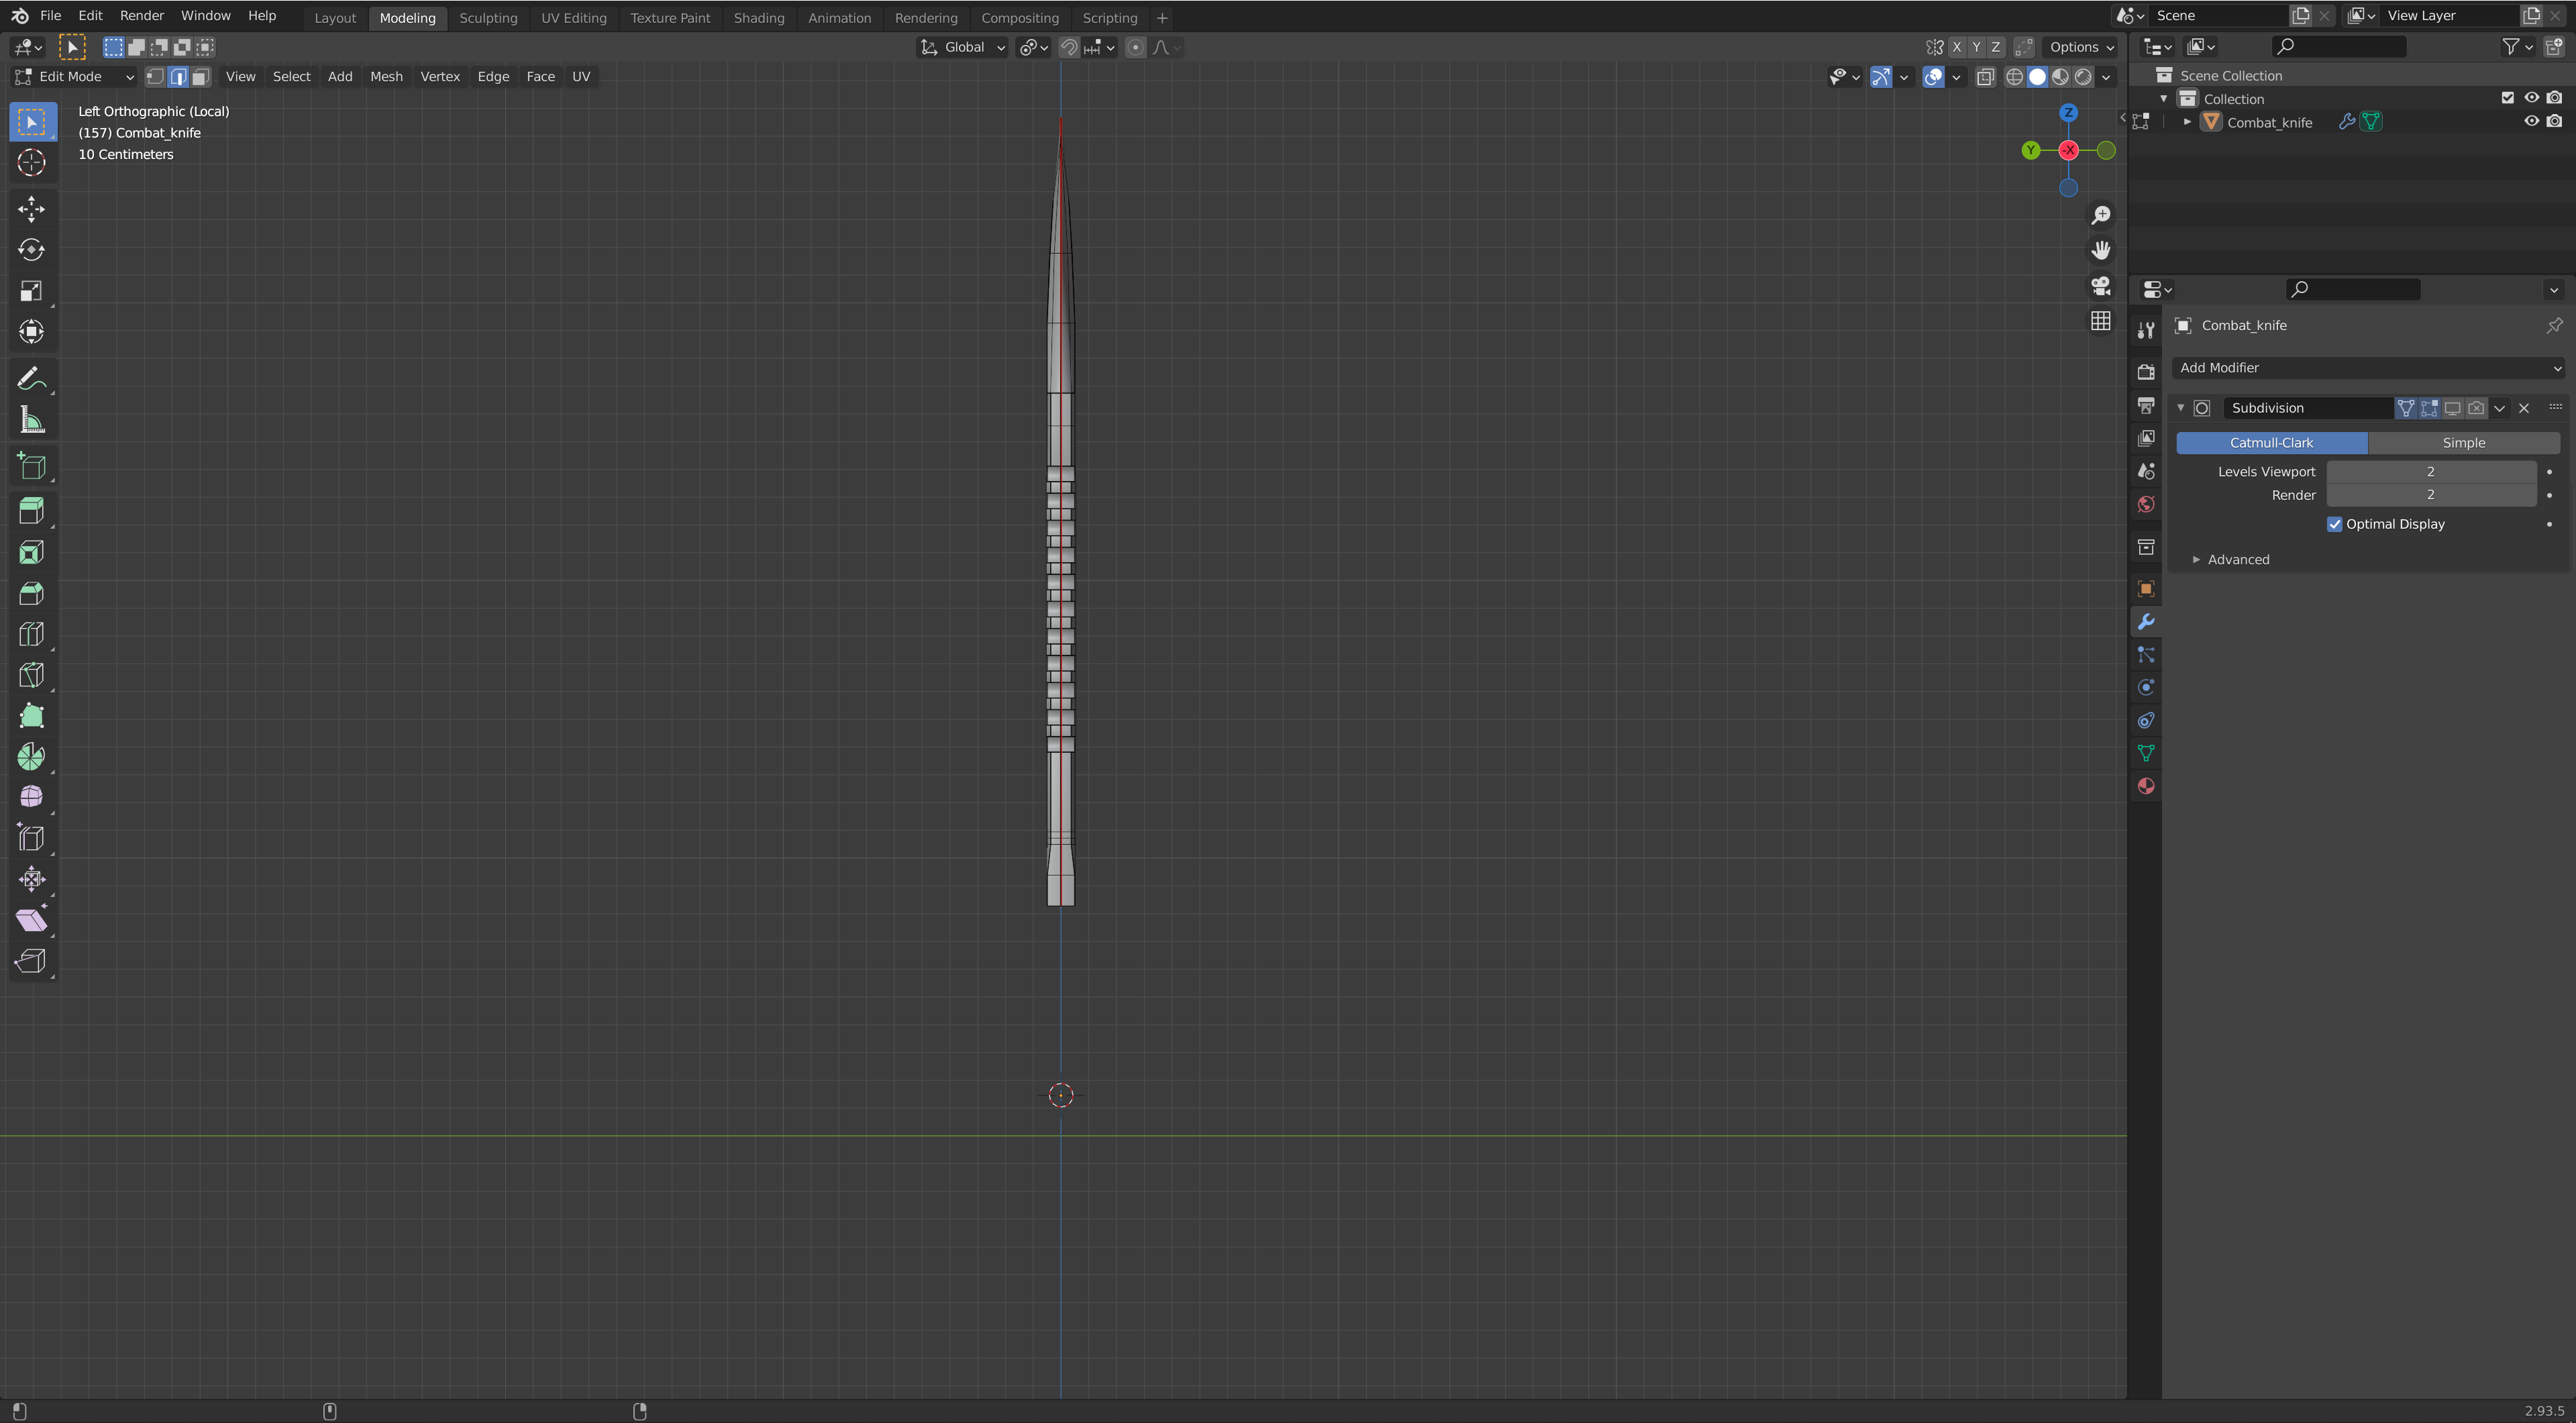Select the Shrink/Fatten tool
The image size is (2576, 1423).
pos(31,879)
